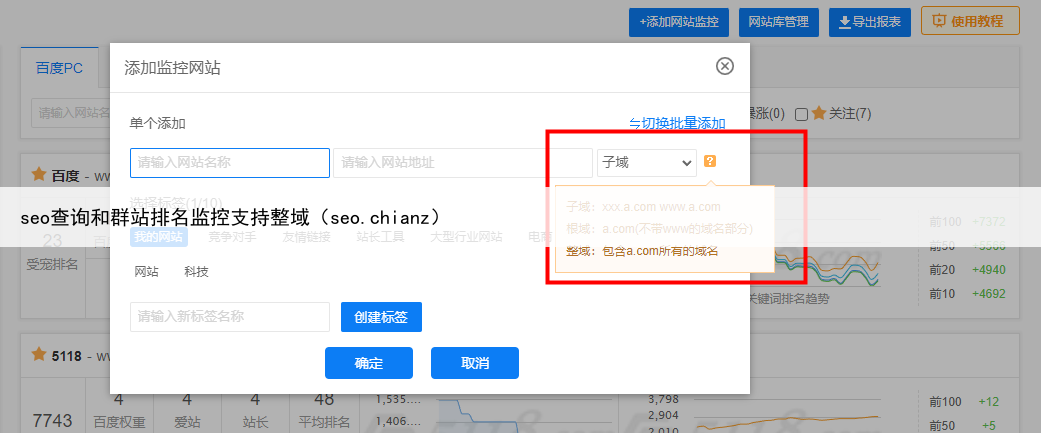Click the 导出报表 export button
Viewport: 1041px width, 433px height.
(x=869, y=21)
